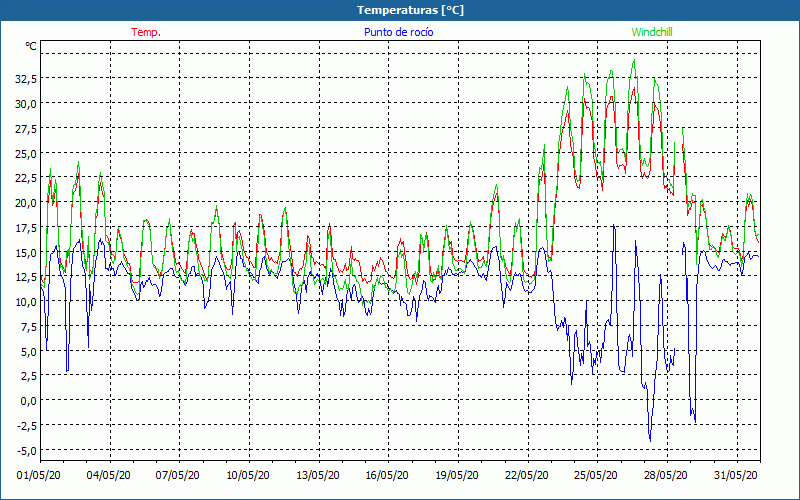Click the 5,0 y-axis value
The image size is (800, 500).
pyautogui.click(x=28, y=351)
